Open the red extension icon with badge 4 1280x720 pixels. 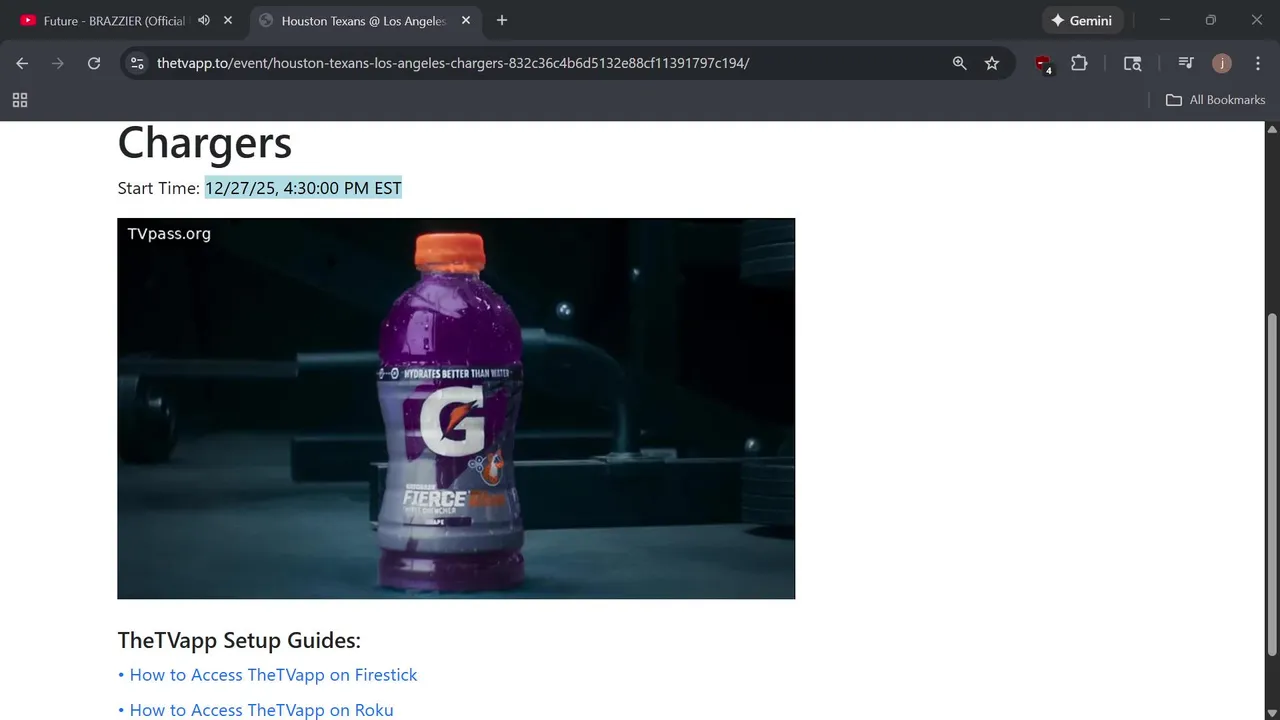[1043, 64]
